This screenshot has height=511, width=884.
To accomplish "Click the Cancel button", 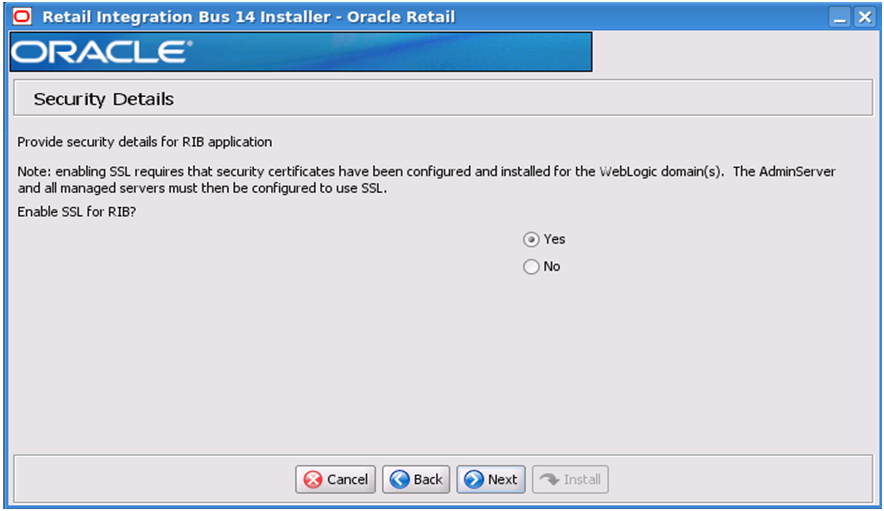I will click(x=335, y=479).
